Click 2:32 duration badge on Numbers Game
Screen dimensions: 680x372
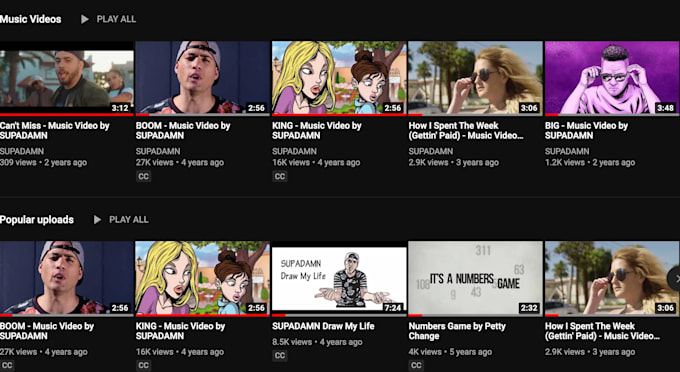point(529,308)
